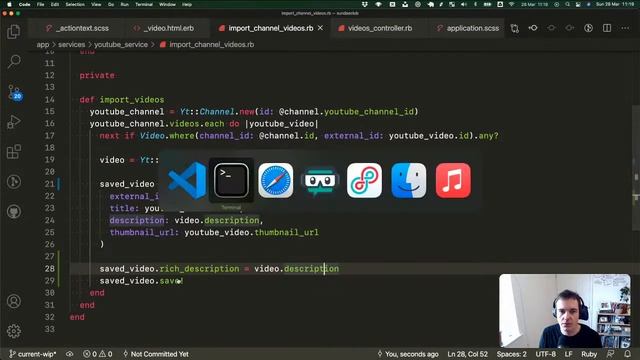Click 'Not Committed Yet' blame status
Screen dimensions: 640x360
[155, 354]
